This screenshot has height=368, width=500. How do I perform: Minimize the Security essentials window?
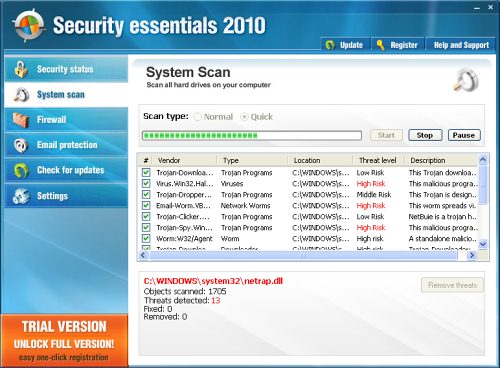click(x=477, y=7)
